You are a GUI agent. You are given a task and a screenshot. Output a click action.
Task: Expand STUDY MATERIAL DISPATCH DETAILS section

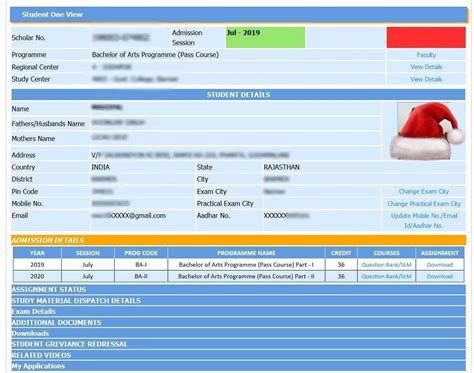[238, 301]
